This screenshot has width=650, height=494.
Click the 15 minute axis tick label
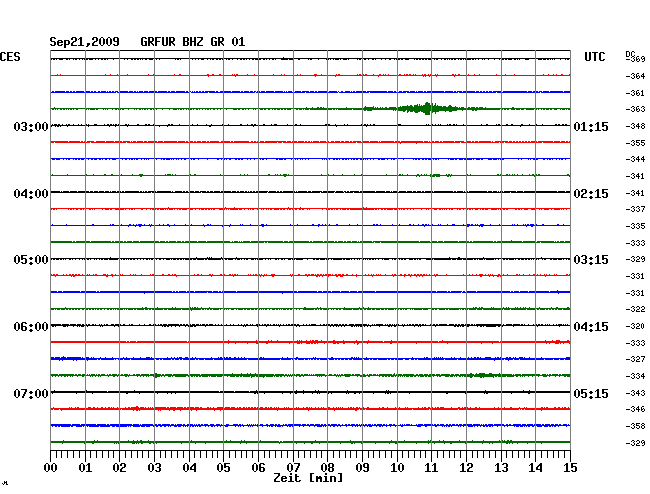click(570, 468)
